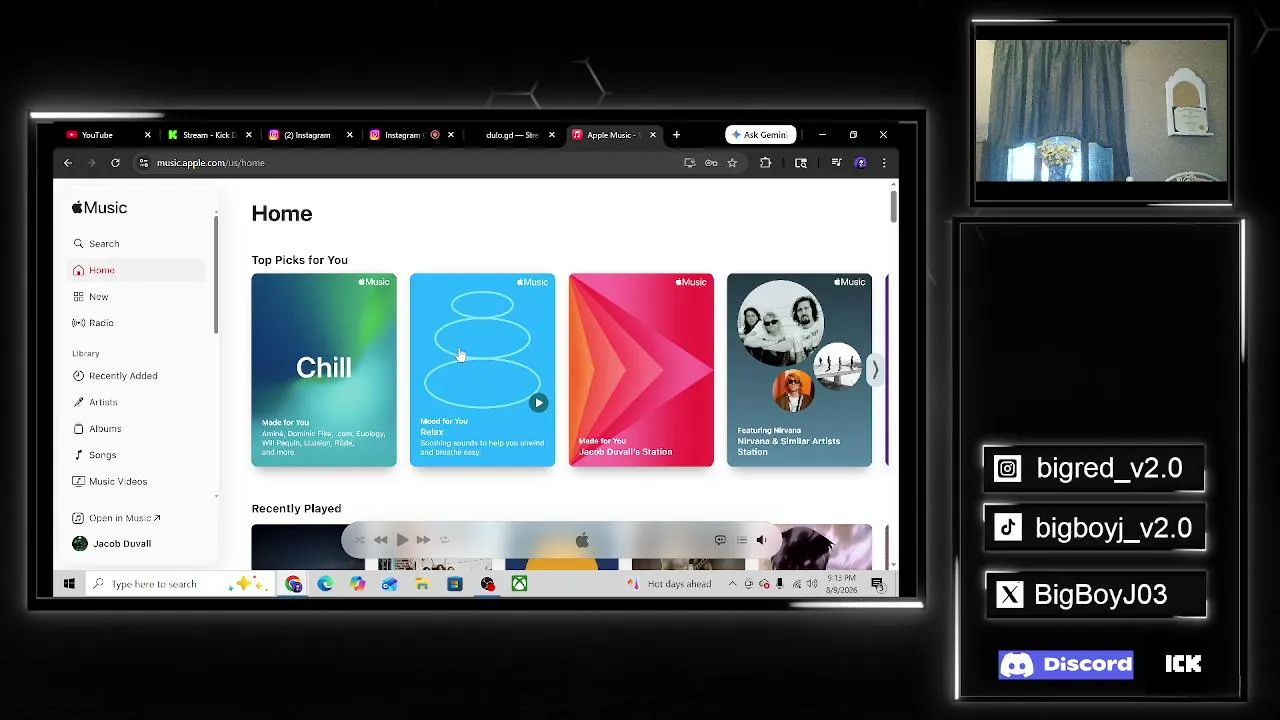Open Jacob Duvall's Station card

point(641,370)
